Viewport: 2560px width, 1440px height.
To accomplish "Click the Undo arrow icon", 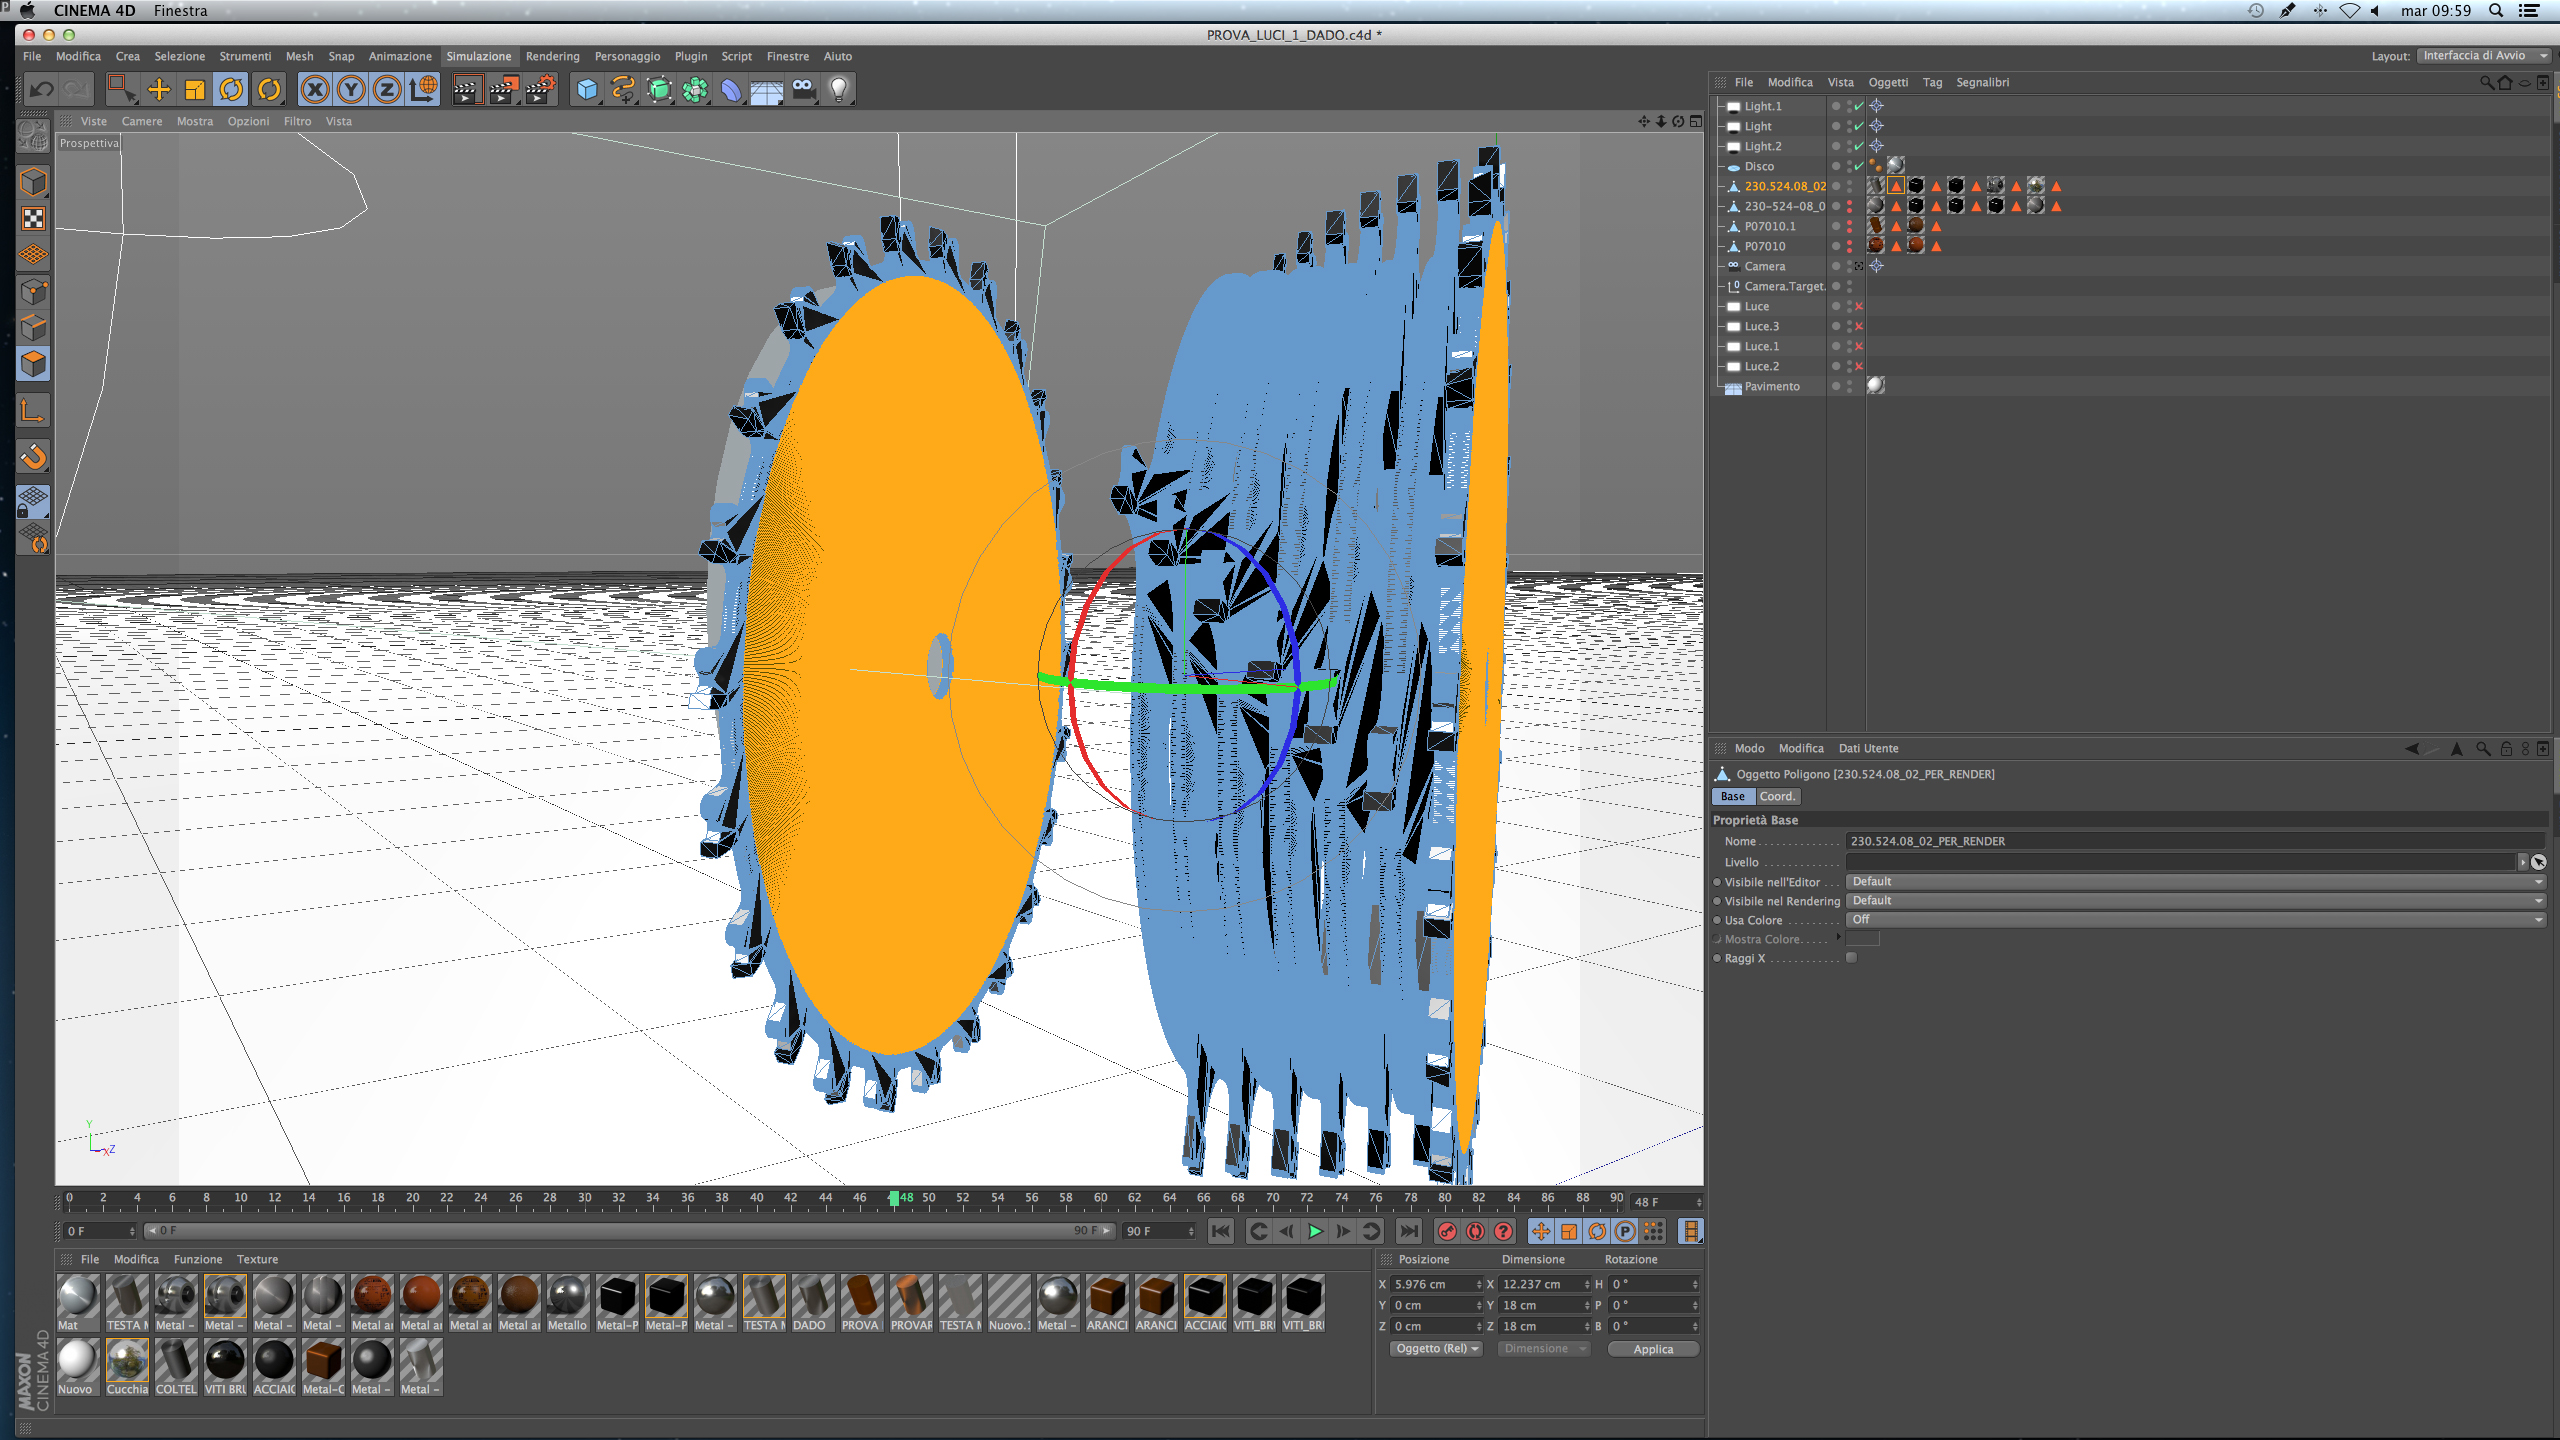I will click(x=41, y=90).
